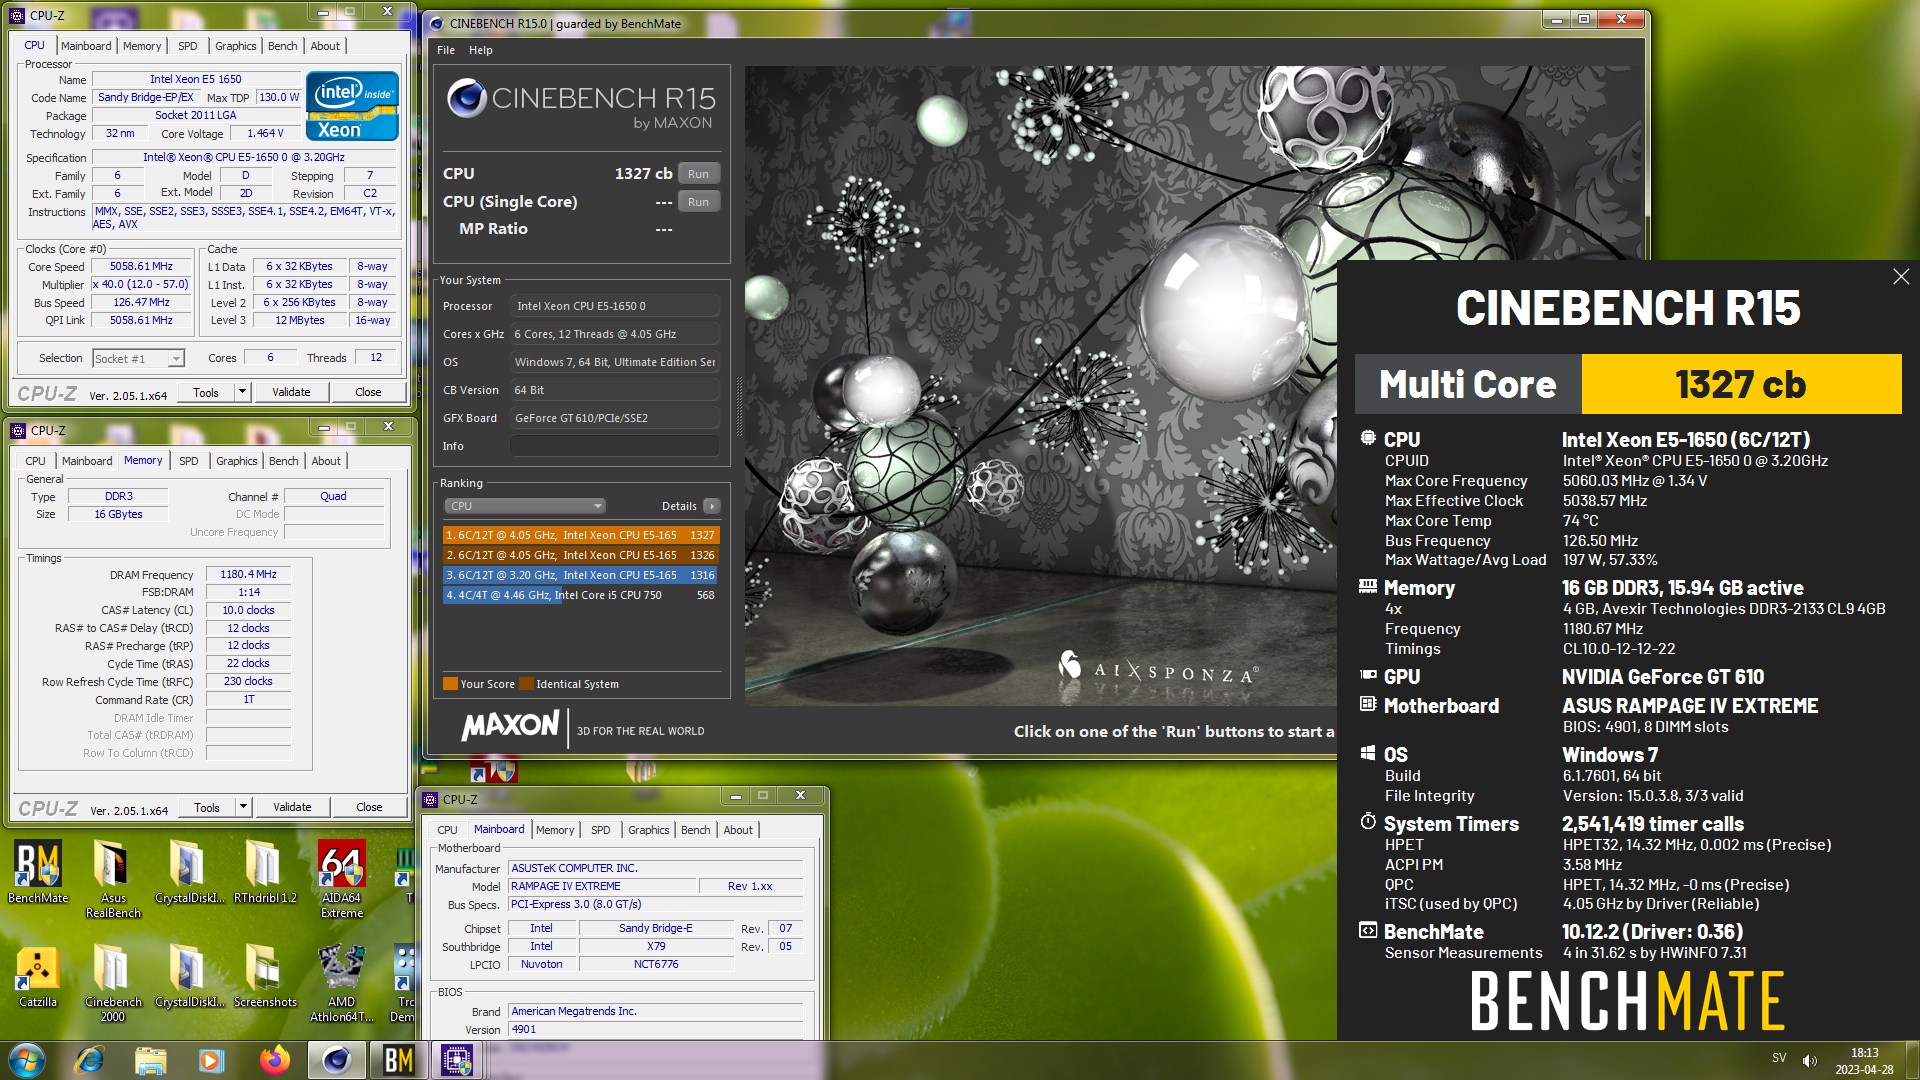Launch Firefox from the taskbar

[x=274, y=1060]
